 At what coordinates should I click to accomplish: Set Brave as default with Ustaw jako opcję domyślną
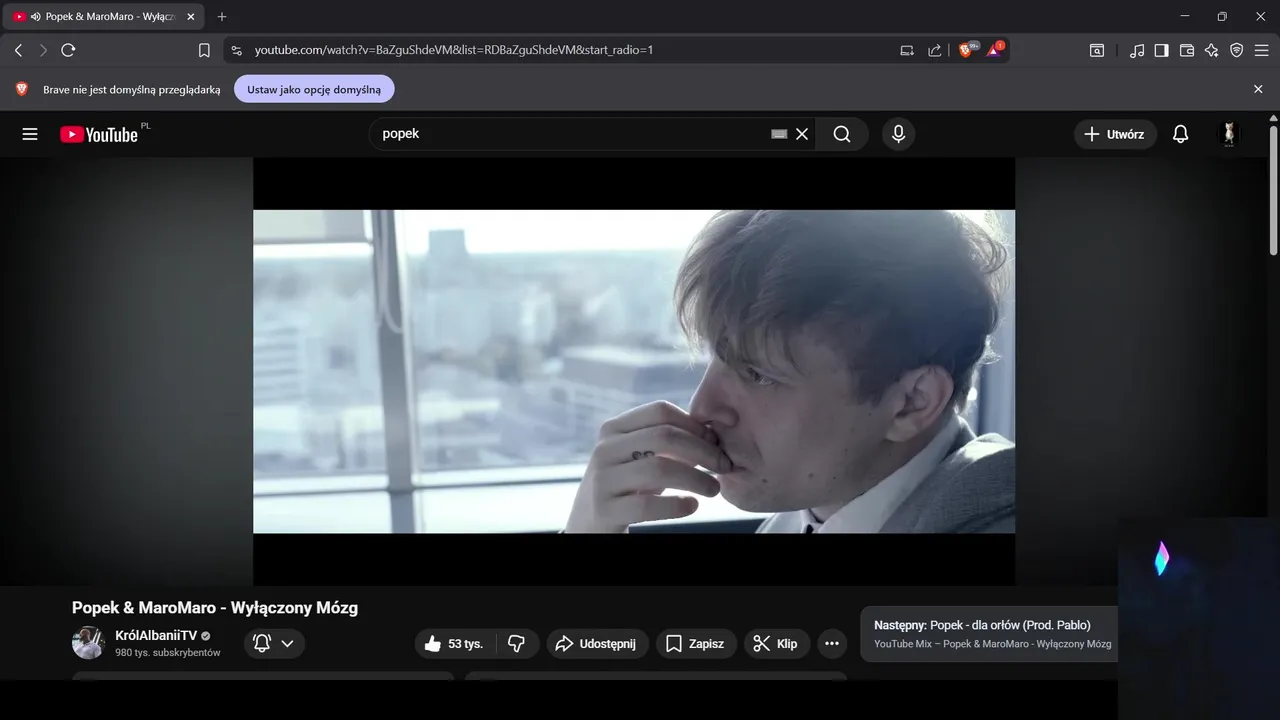point(314,89)
